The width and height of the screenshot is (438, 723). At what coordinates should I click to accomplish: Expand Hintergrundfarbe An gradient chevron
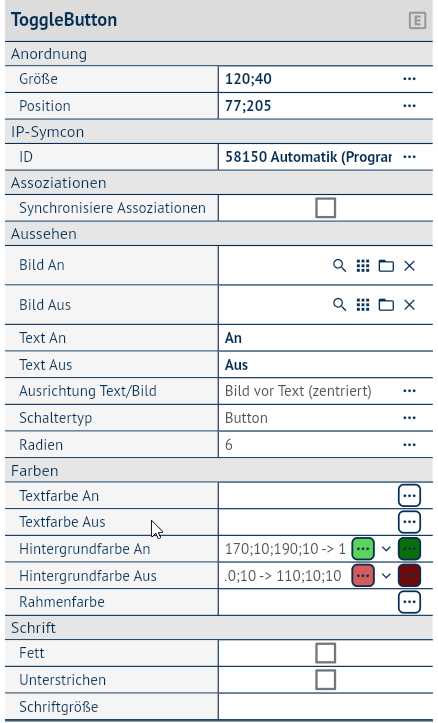pyautogui.click(x=386, y=549)
